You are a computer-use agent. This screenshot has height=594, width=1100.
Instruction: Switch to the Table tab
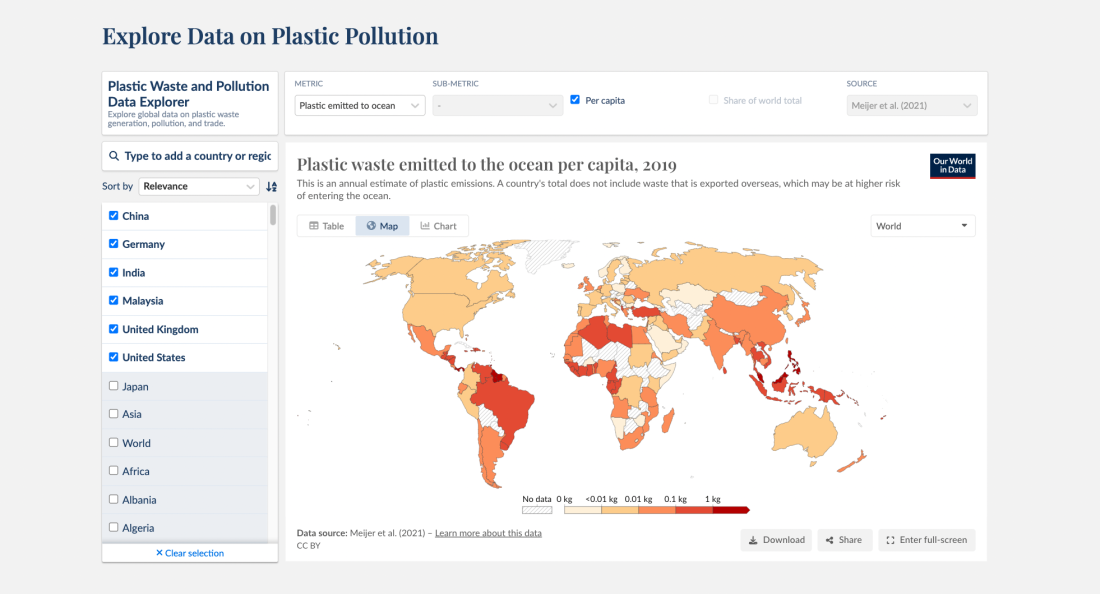pyautogui.click(x=327, y=226)
